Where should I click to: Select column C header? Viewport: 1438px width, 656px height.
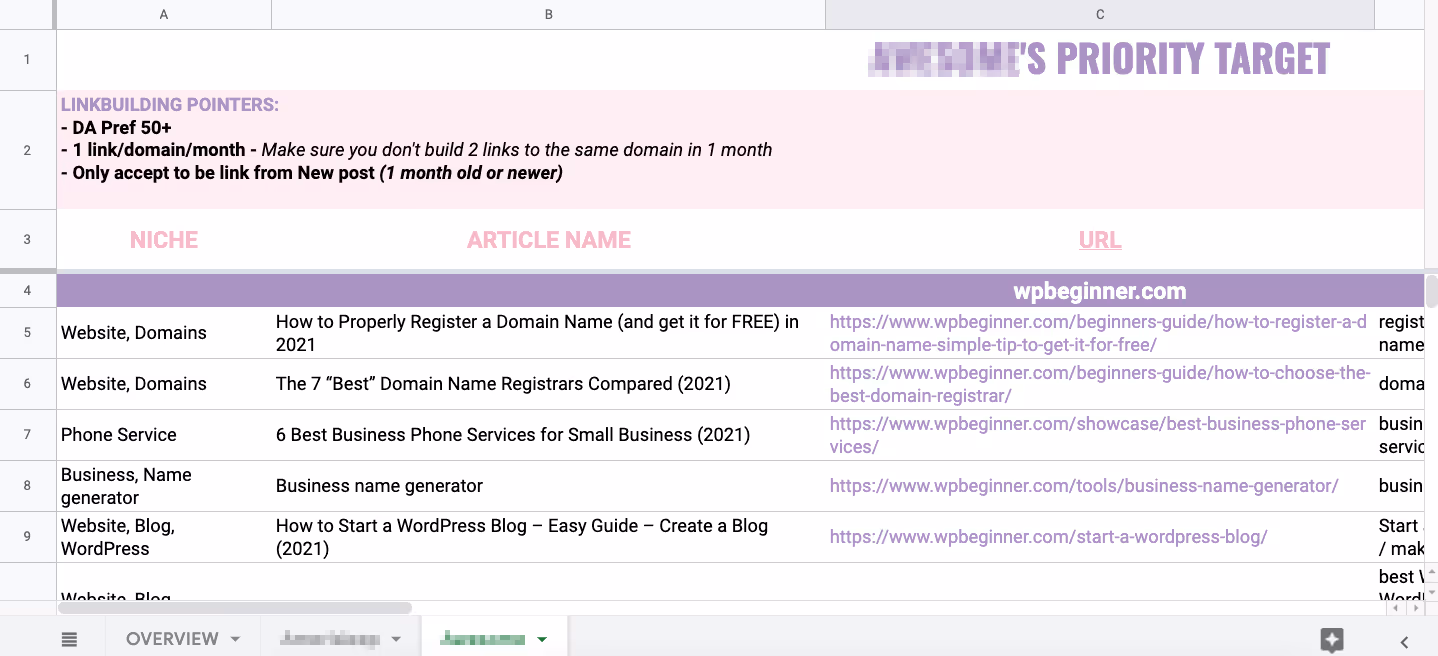pyautogui.click(x=1100, y=14)
